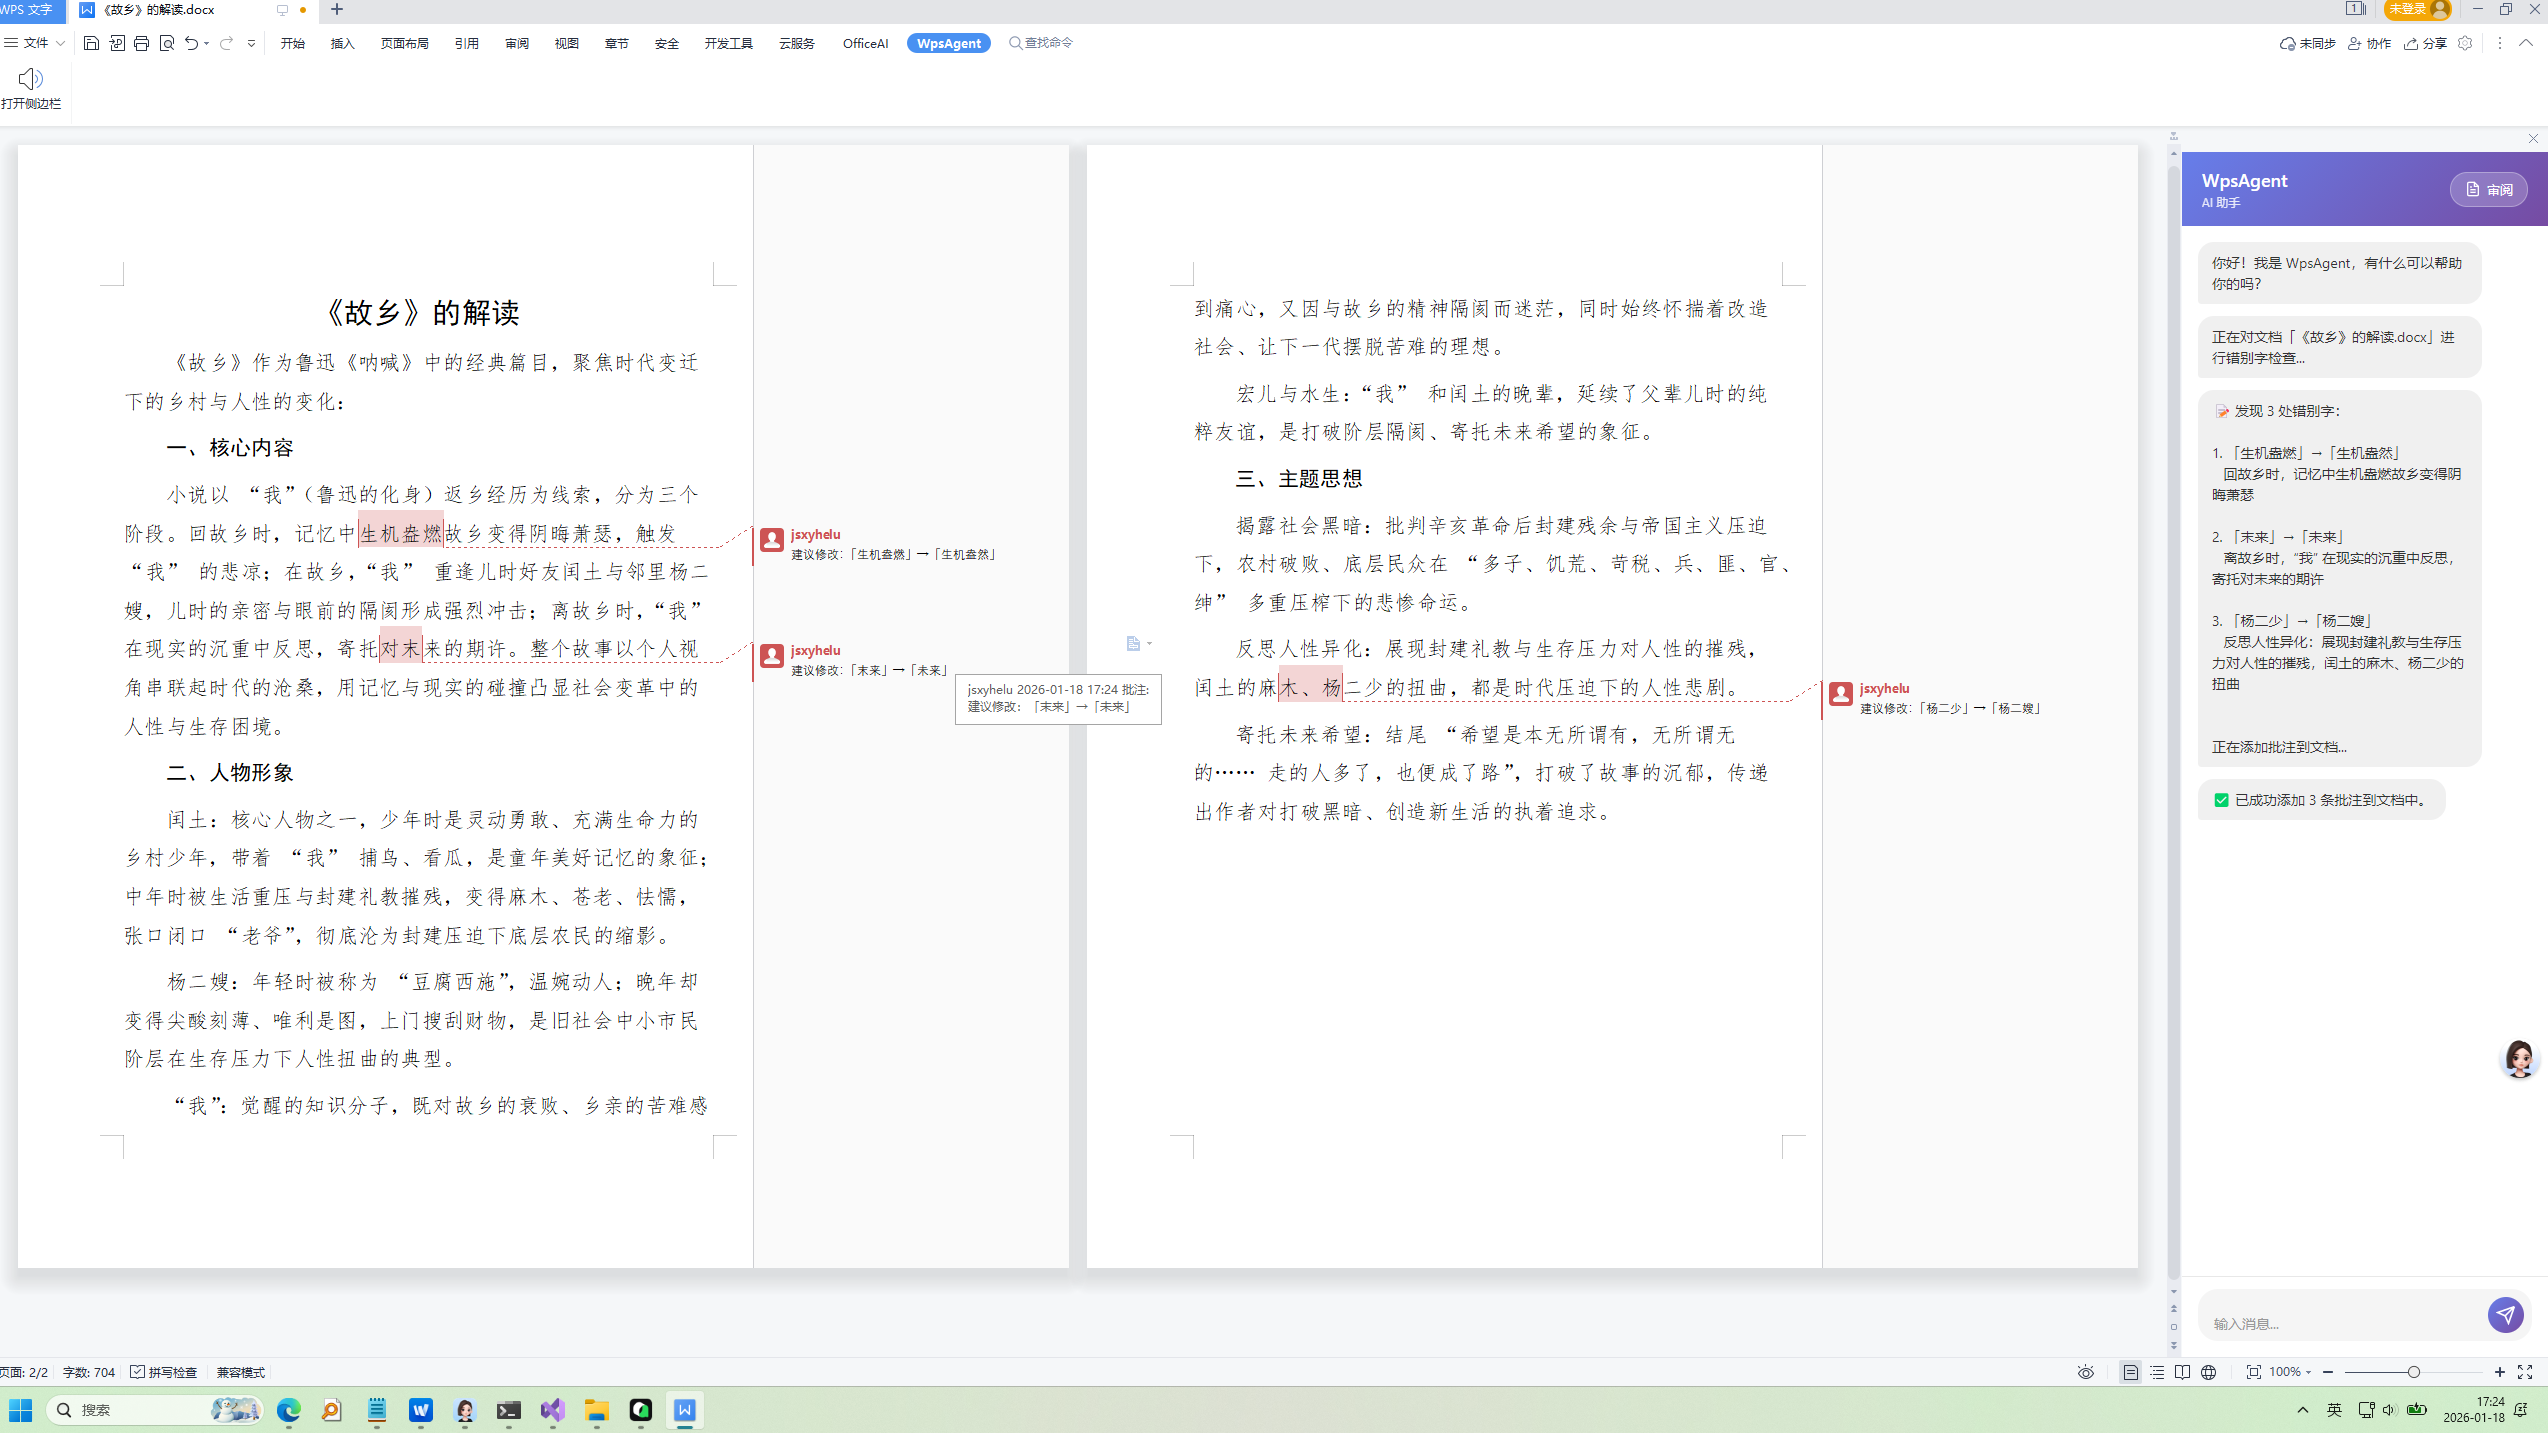Click the 打开侧边栏 speaker icon
The width and height of the screenshot is (2548, 1433).
[30, 79]
